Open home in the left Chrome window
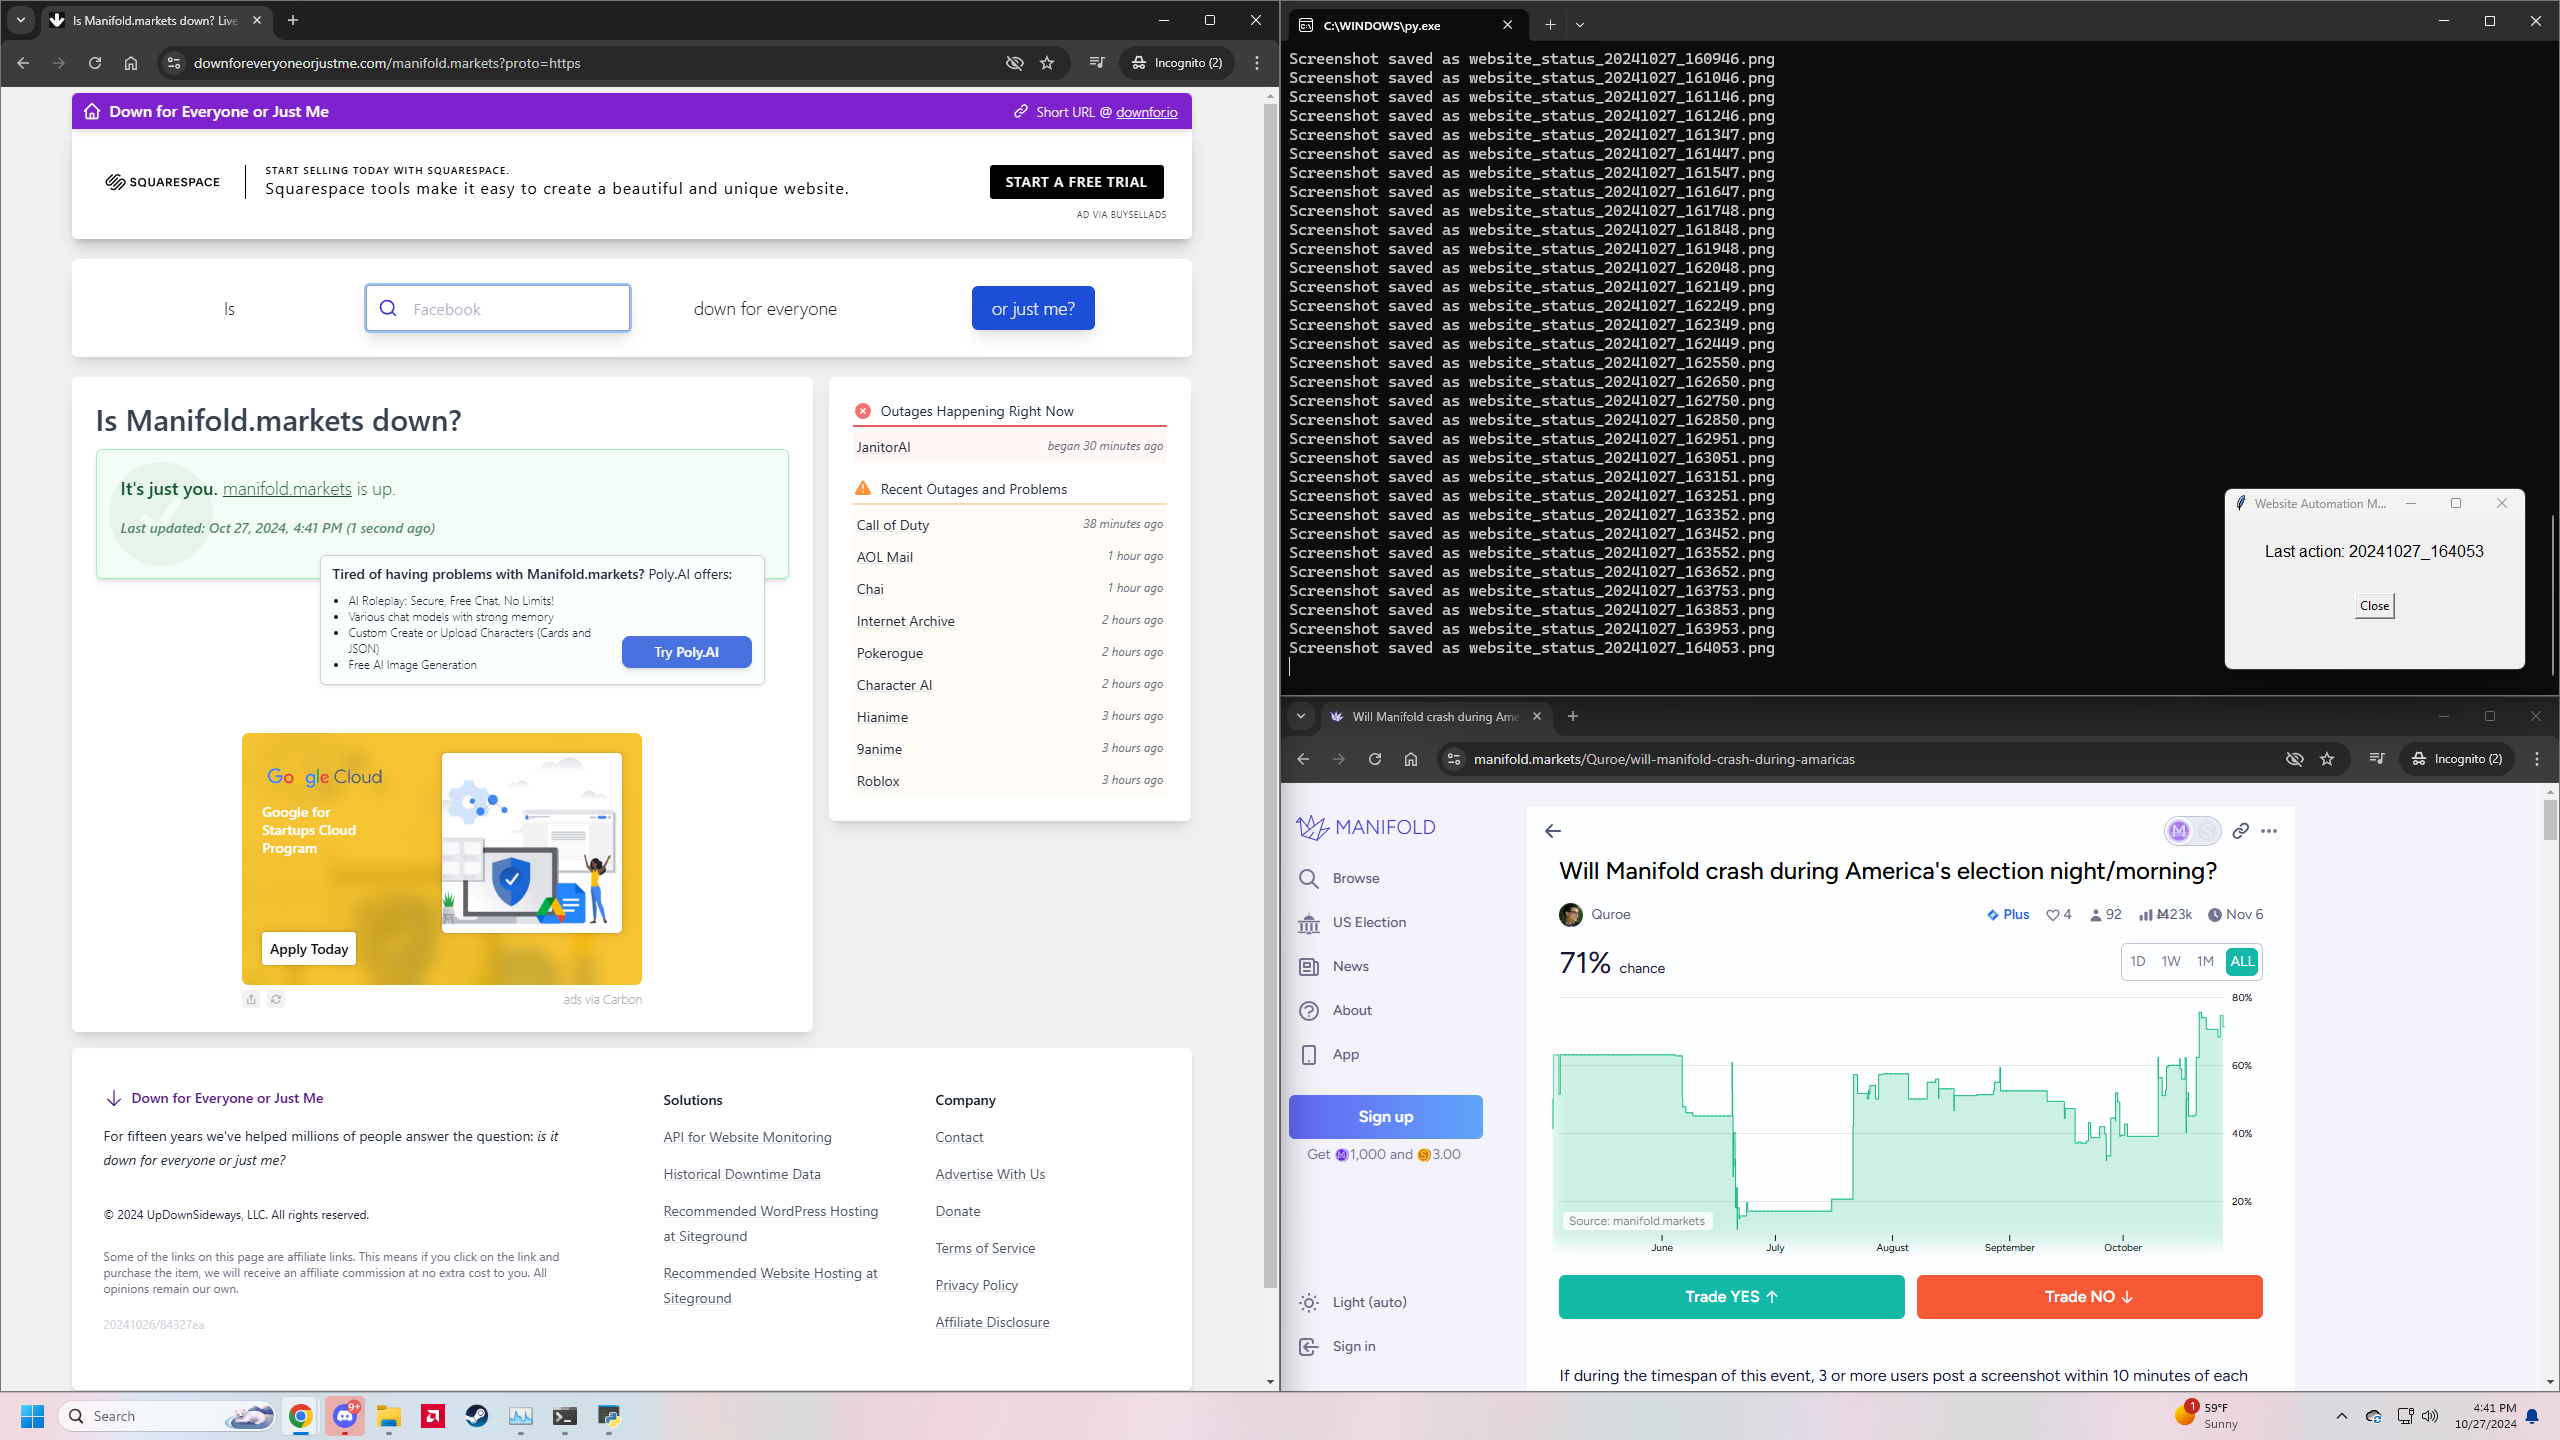This screenshot has width=2560, height=1440. 131,63
